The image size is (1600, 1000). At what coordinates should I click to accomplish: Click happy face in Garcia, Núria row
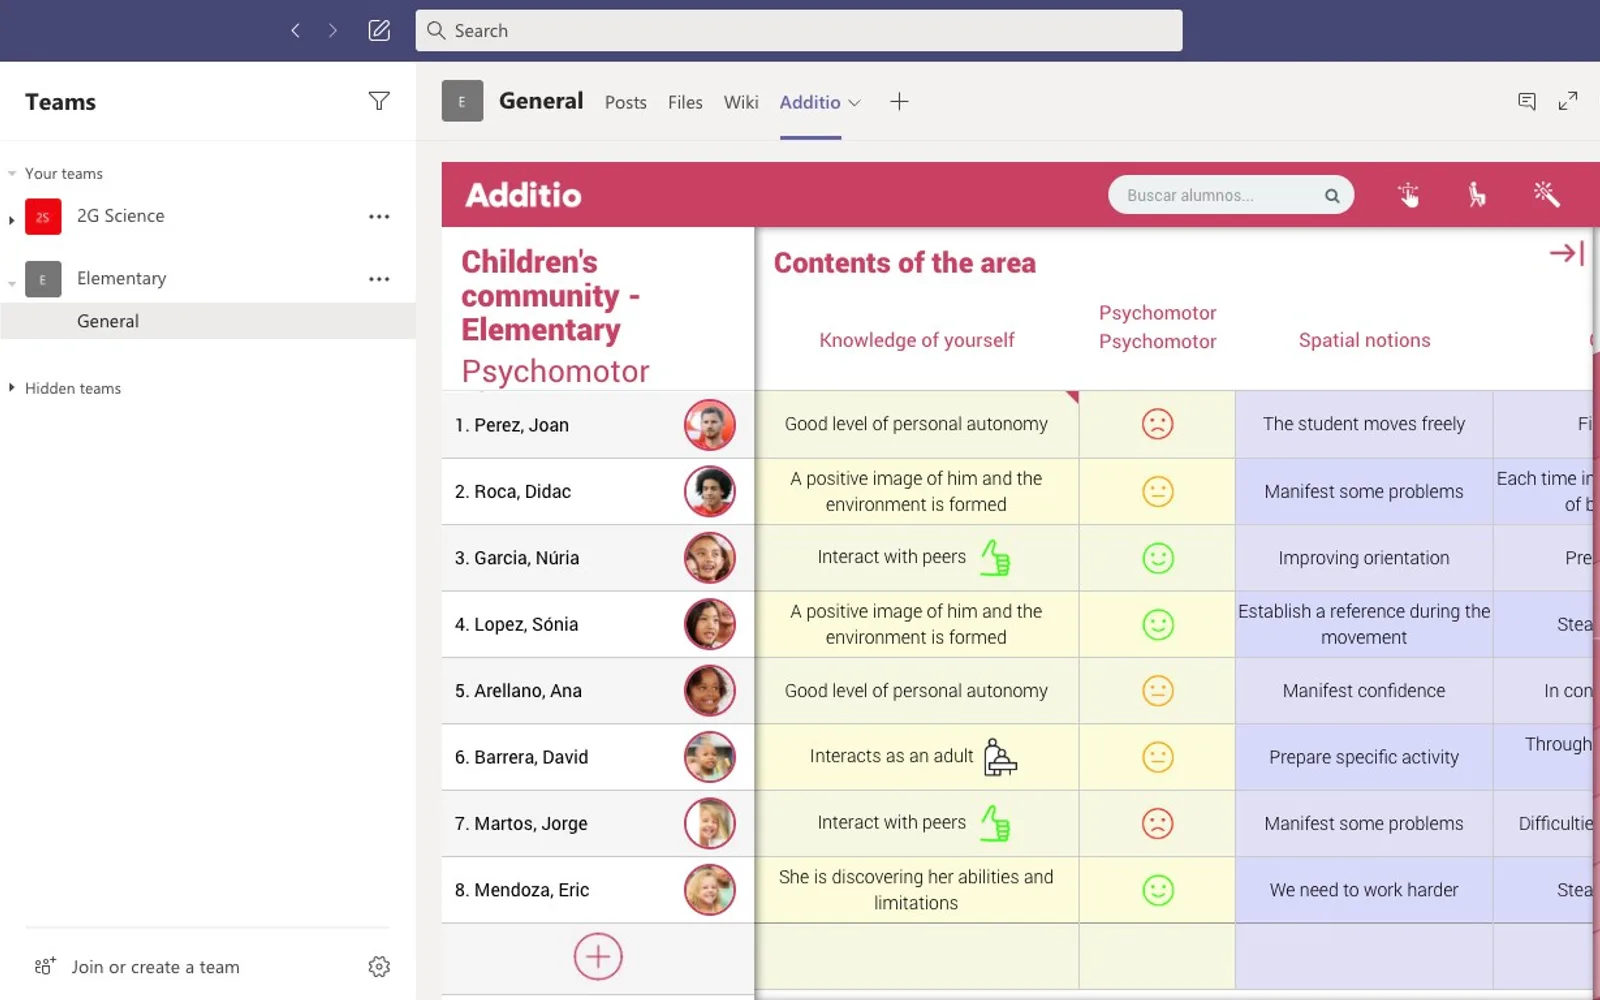1157,558
